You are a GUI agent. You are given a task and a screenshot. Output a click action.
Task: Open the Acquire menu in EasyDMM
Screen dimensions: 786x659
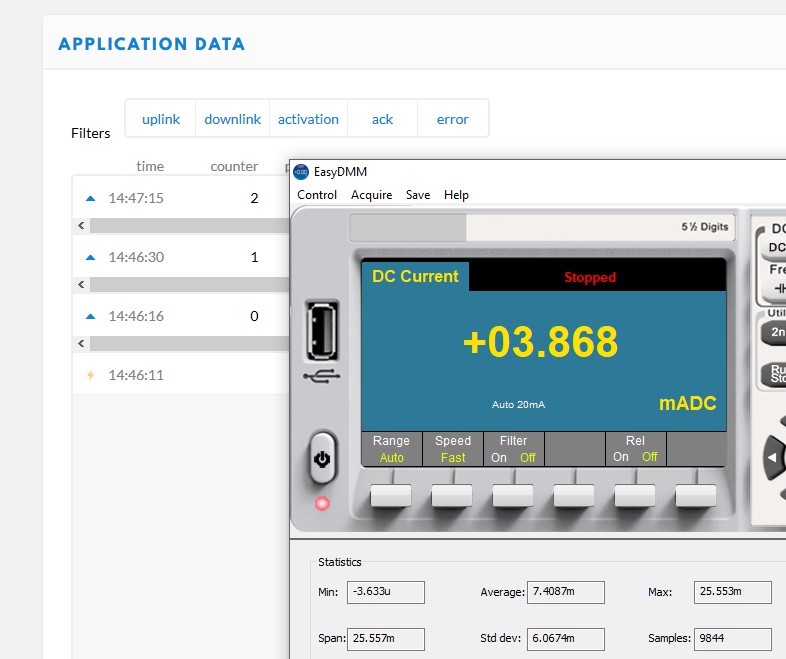click(x=371, y=195)
